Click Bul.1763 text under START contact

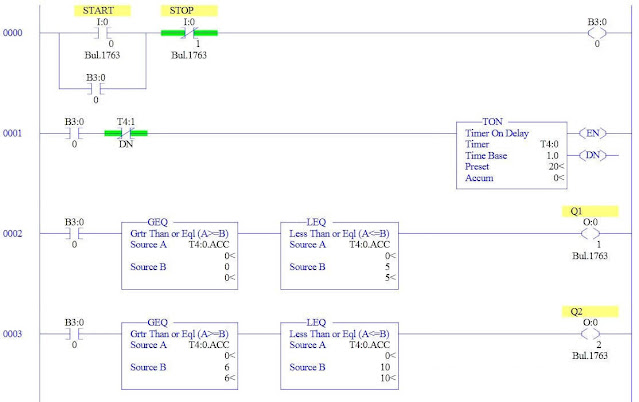point(102,55)
